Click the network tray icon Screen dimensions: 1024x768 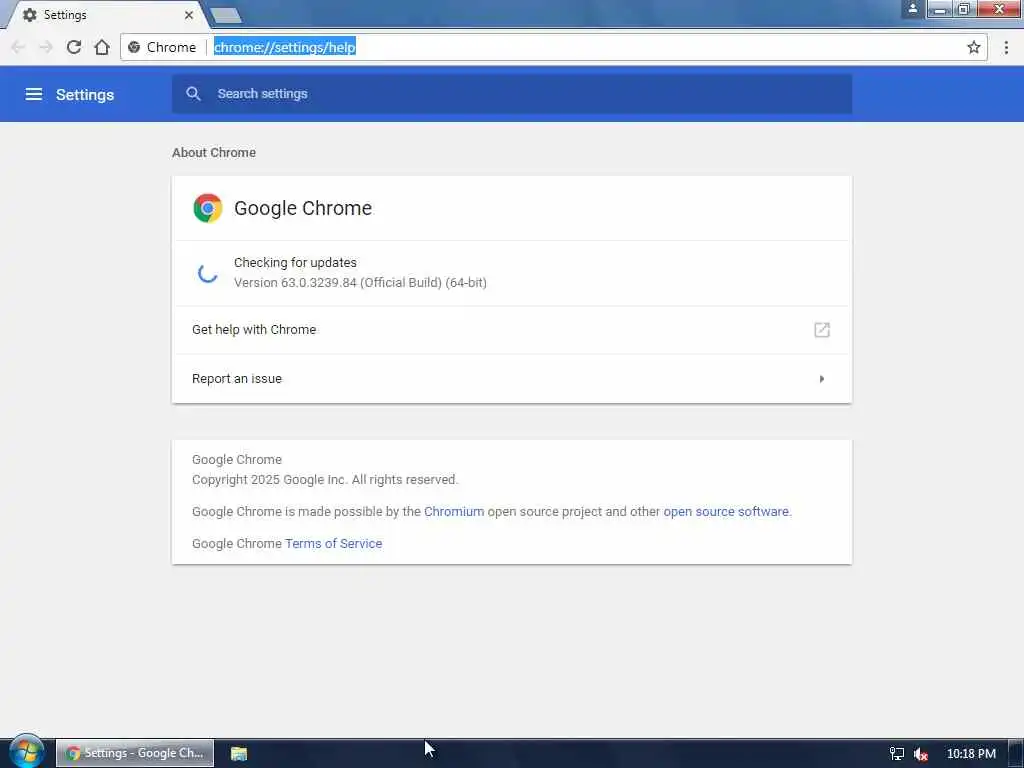pos(897,754)
